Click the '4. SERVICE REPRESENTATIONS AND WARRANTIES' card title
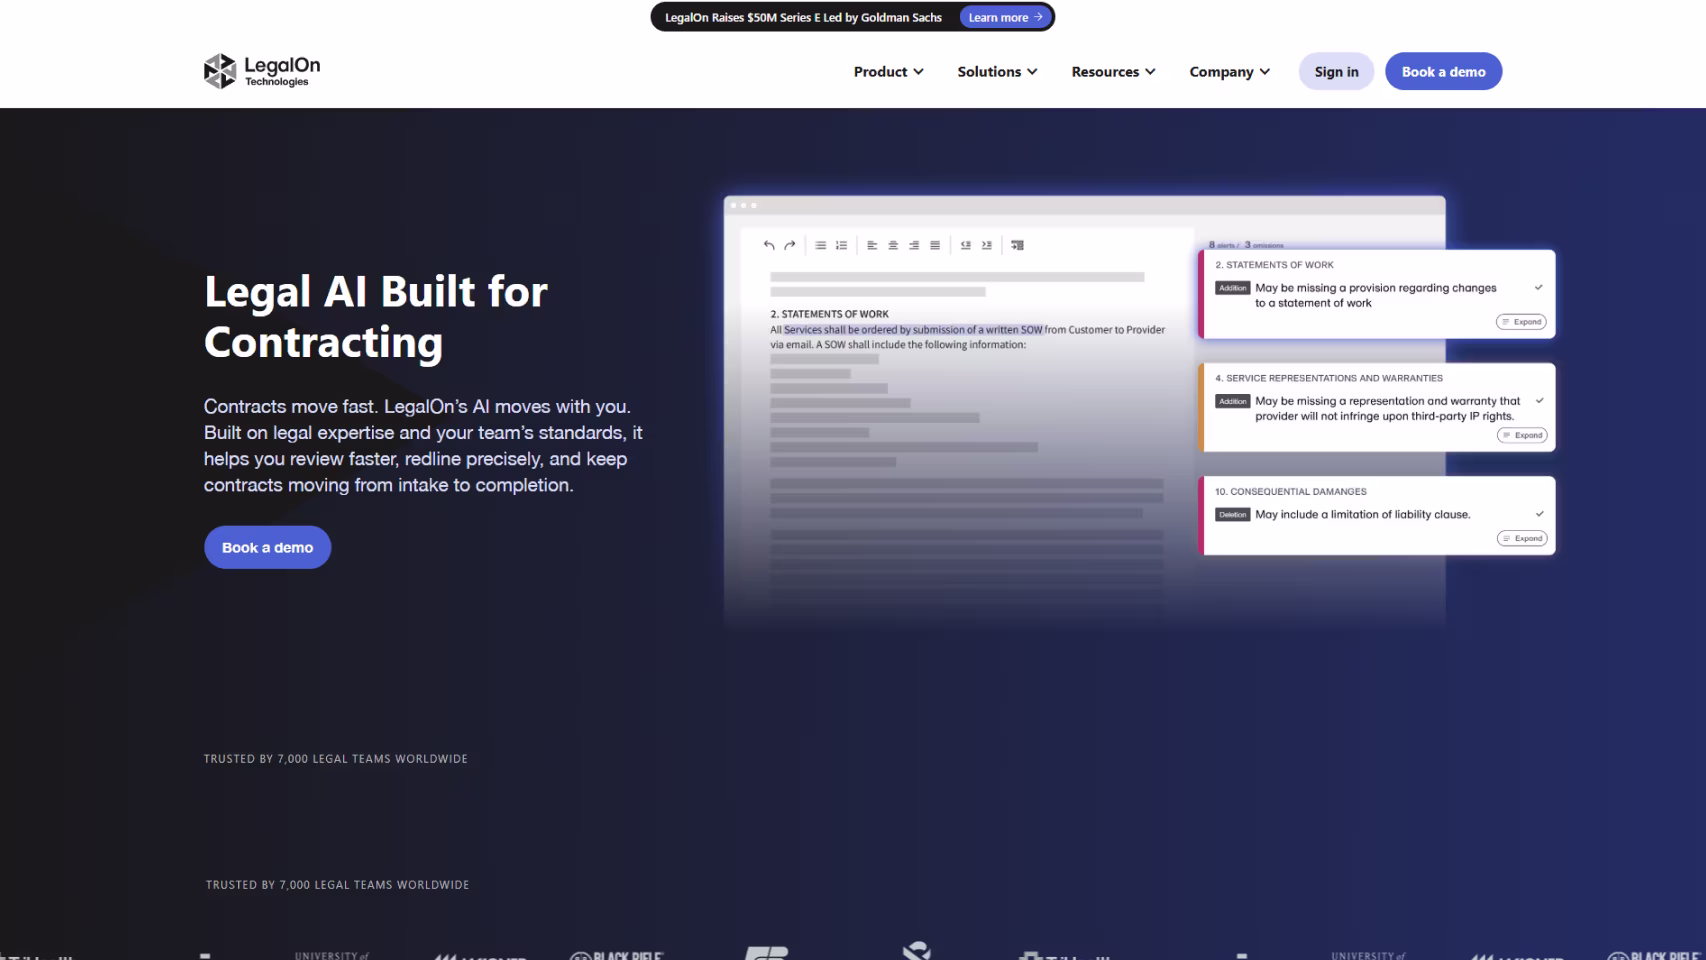 tap(1328, 378)
